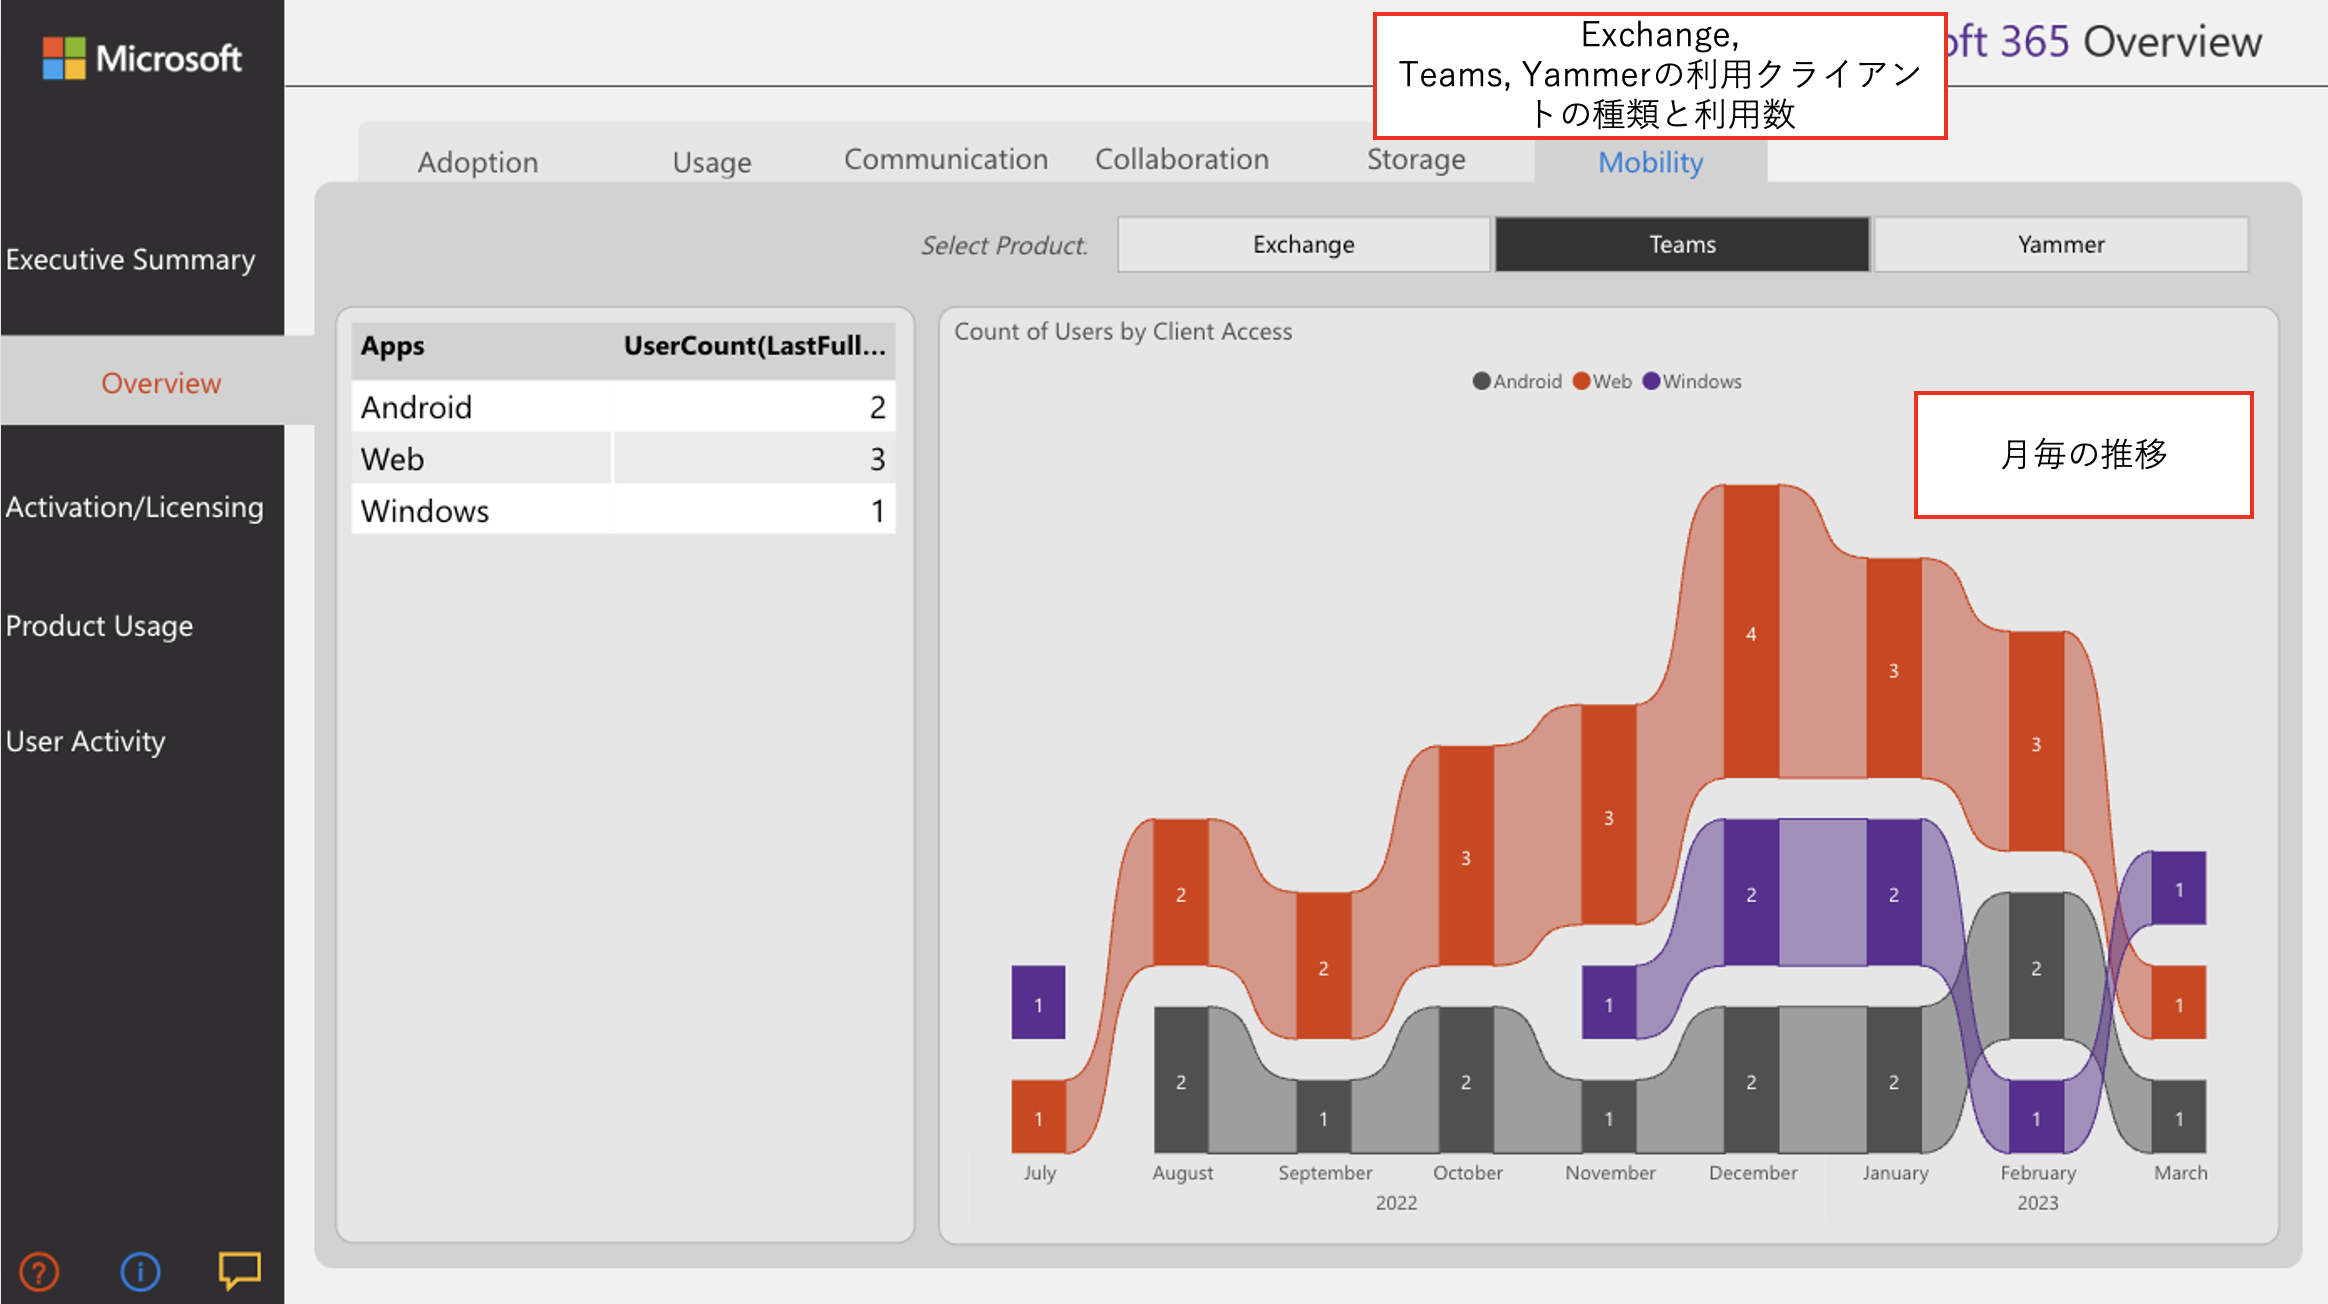Click the orange help question mark icon
2328x1304 pixels.
click(x=39, y=1272)
